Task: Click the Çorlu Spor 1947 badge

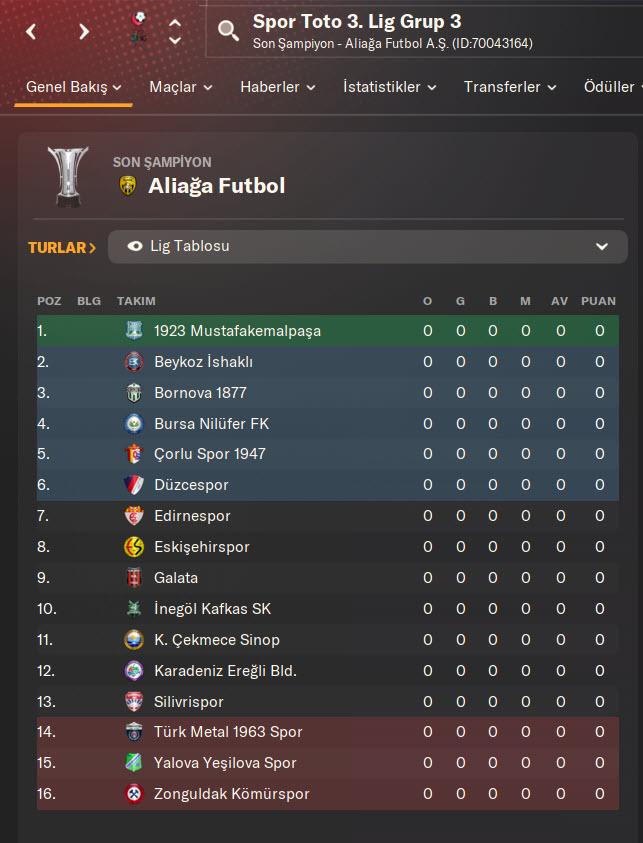Action: click(134, 454)
